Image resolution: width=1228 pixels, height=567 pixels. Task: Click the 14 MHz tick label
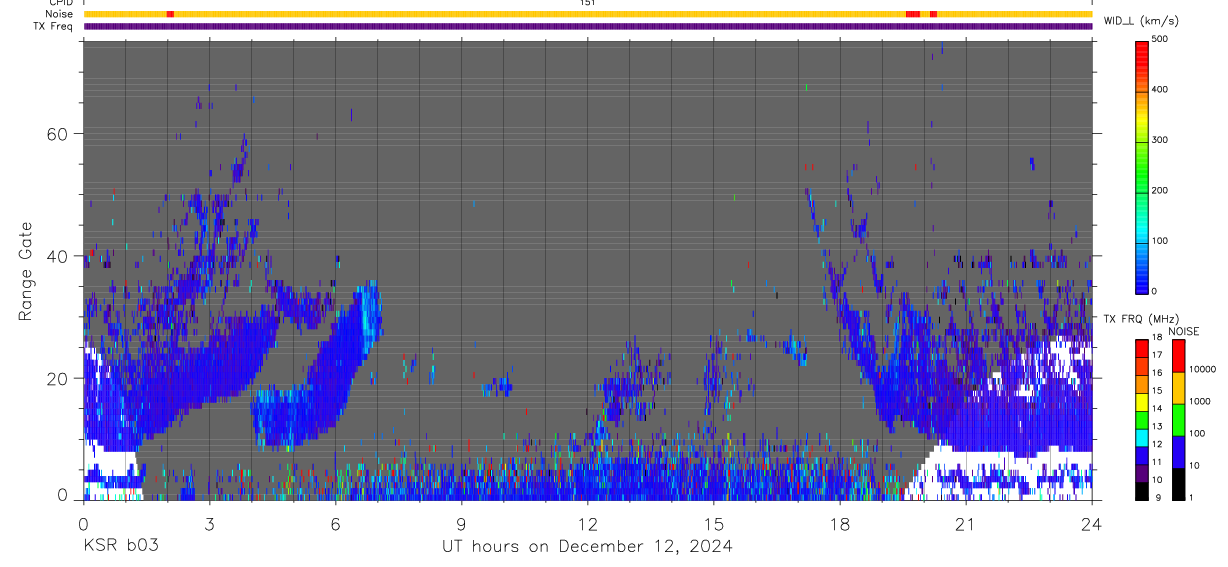[1158, 408]
